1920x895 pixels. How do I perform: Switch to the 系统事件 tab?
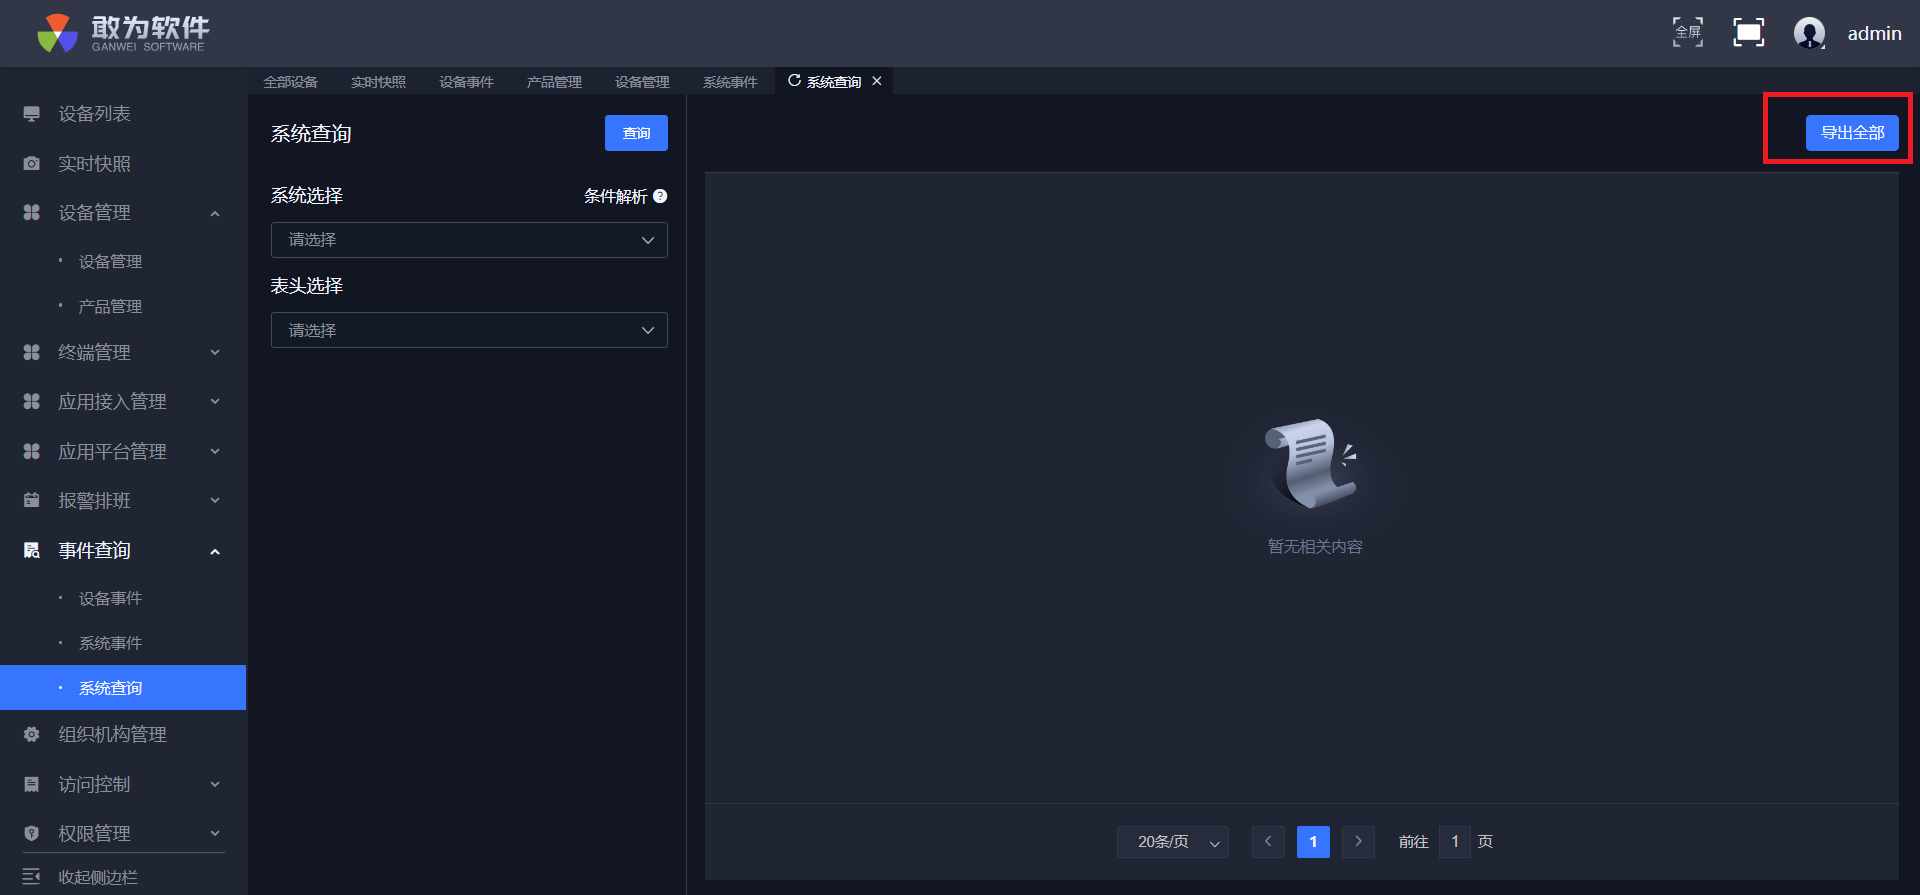[x=731, y=82]
